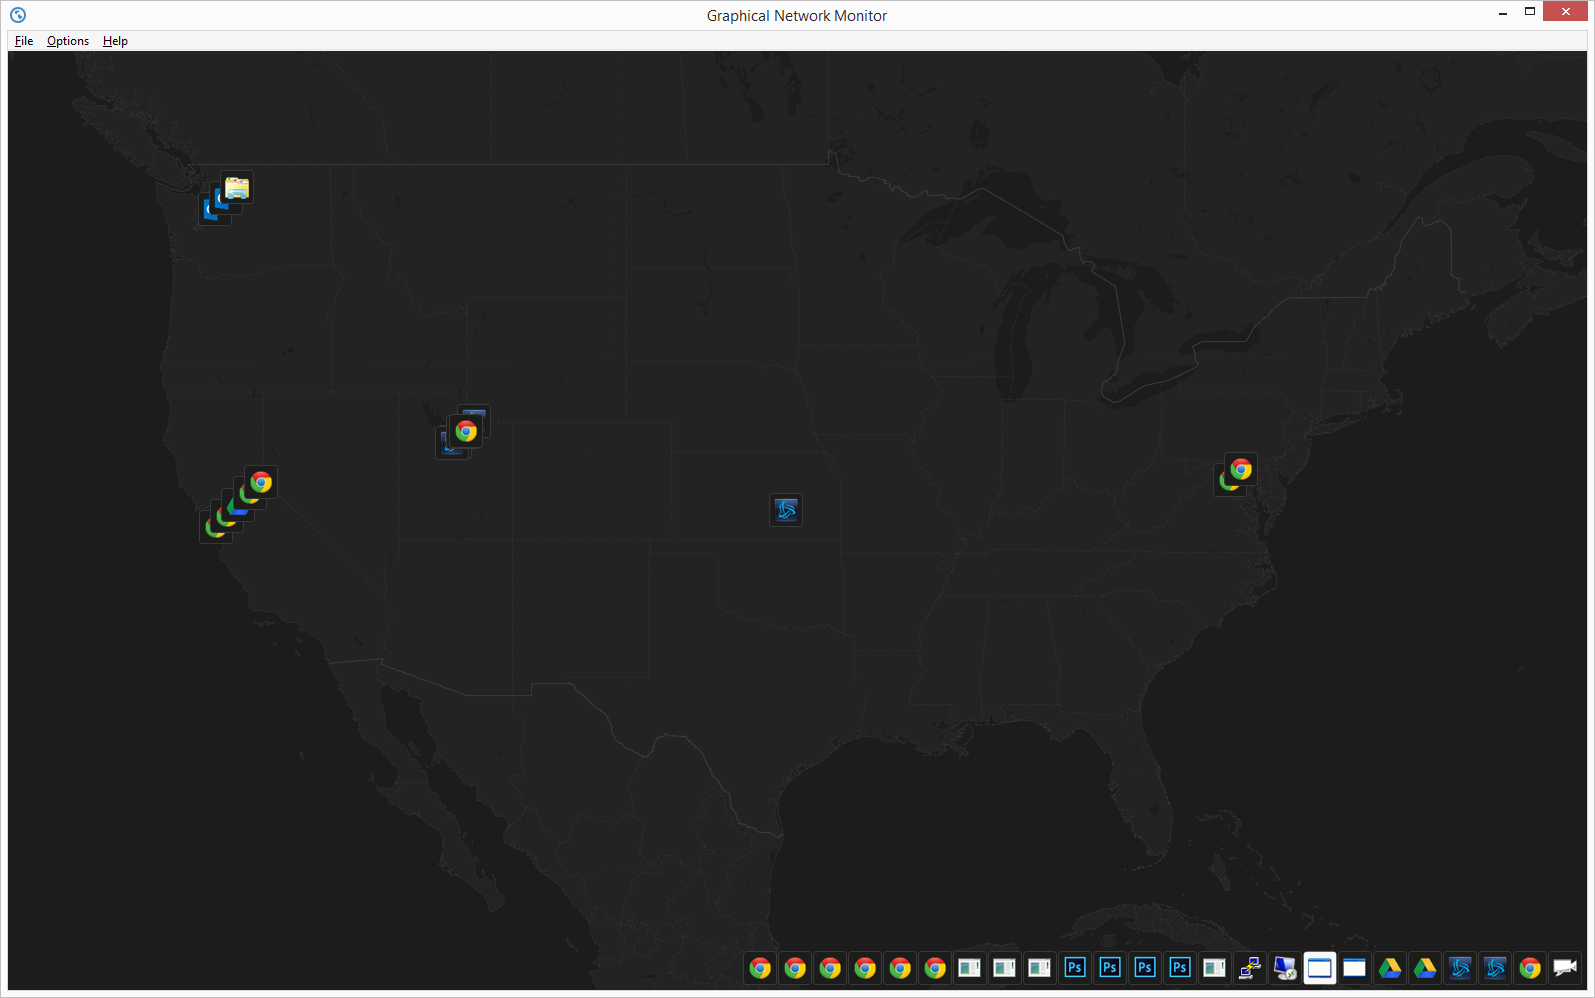Select the sixth Chrome icon in the bottom strip
This screenshot has height=998, width=1595.
pyautogui.click(x=935, y=968)
